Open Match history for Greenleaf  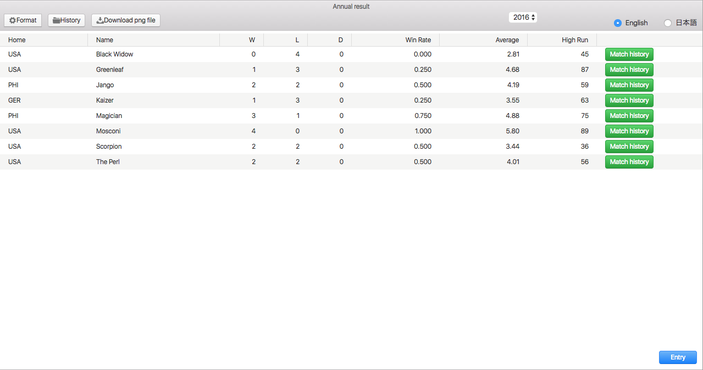[x=629, y=70]
